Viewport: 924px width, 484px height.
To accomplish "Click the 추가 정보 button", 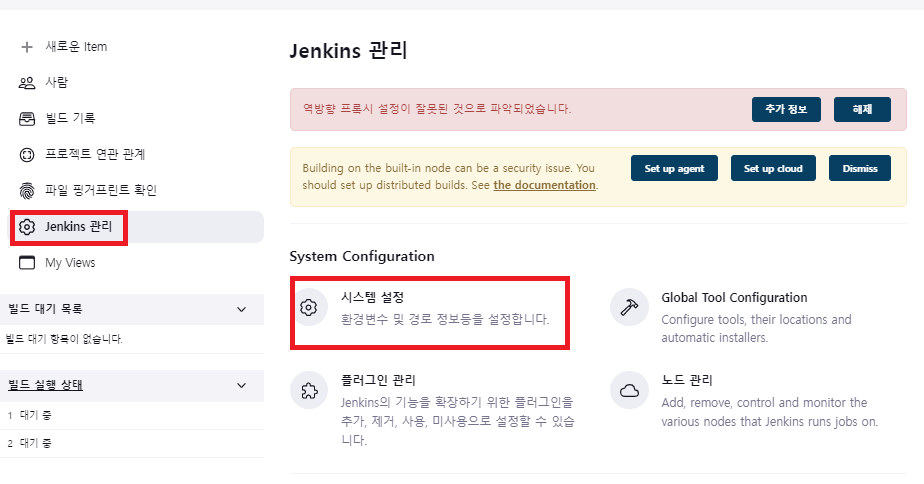I will click(786, 109).
